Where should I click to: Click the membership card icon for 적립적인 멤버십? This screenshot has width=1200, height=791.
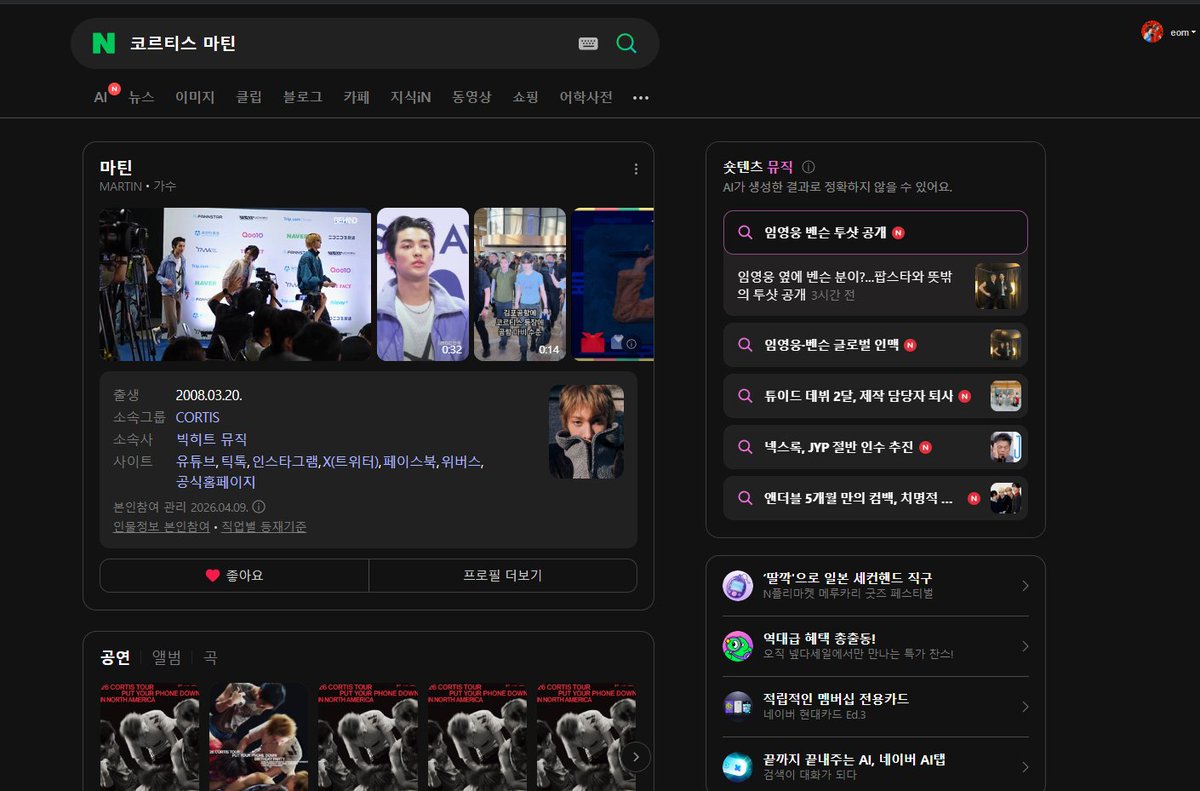click(x=738, y=706)
